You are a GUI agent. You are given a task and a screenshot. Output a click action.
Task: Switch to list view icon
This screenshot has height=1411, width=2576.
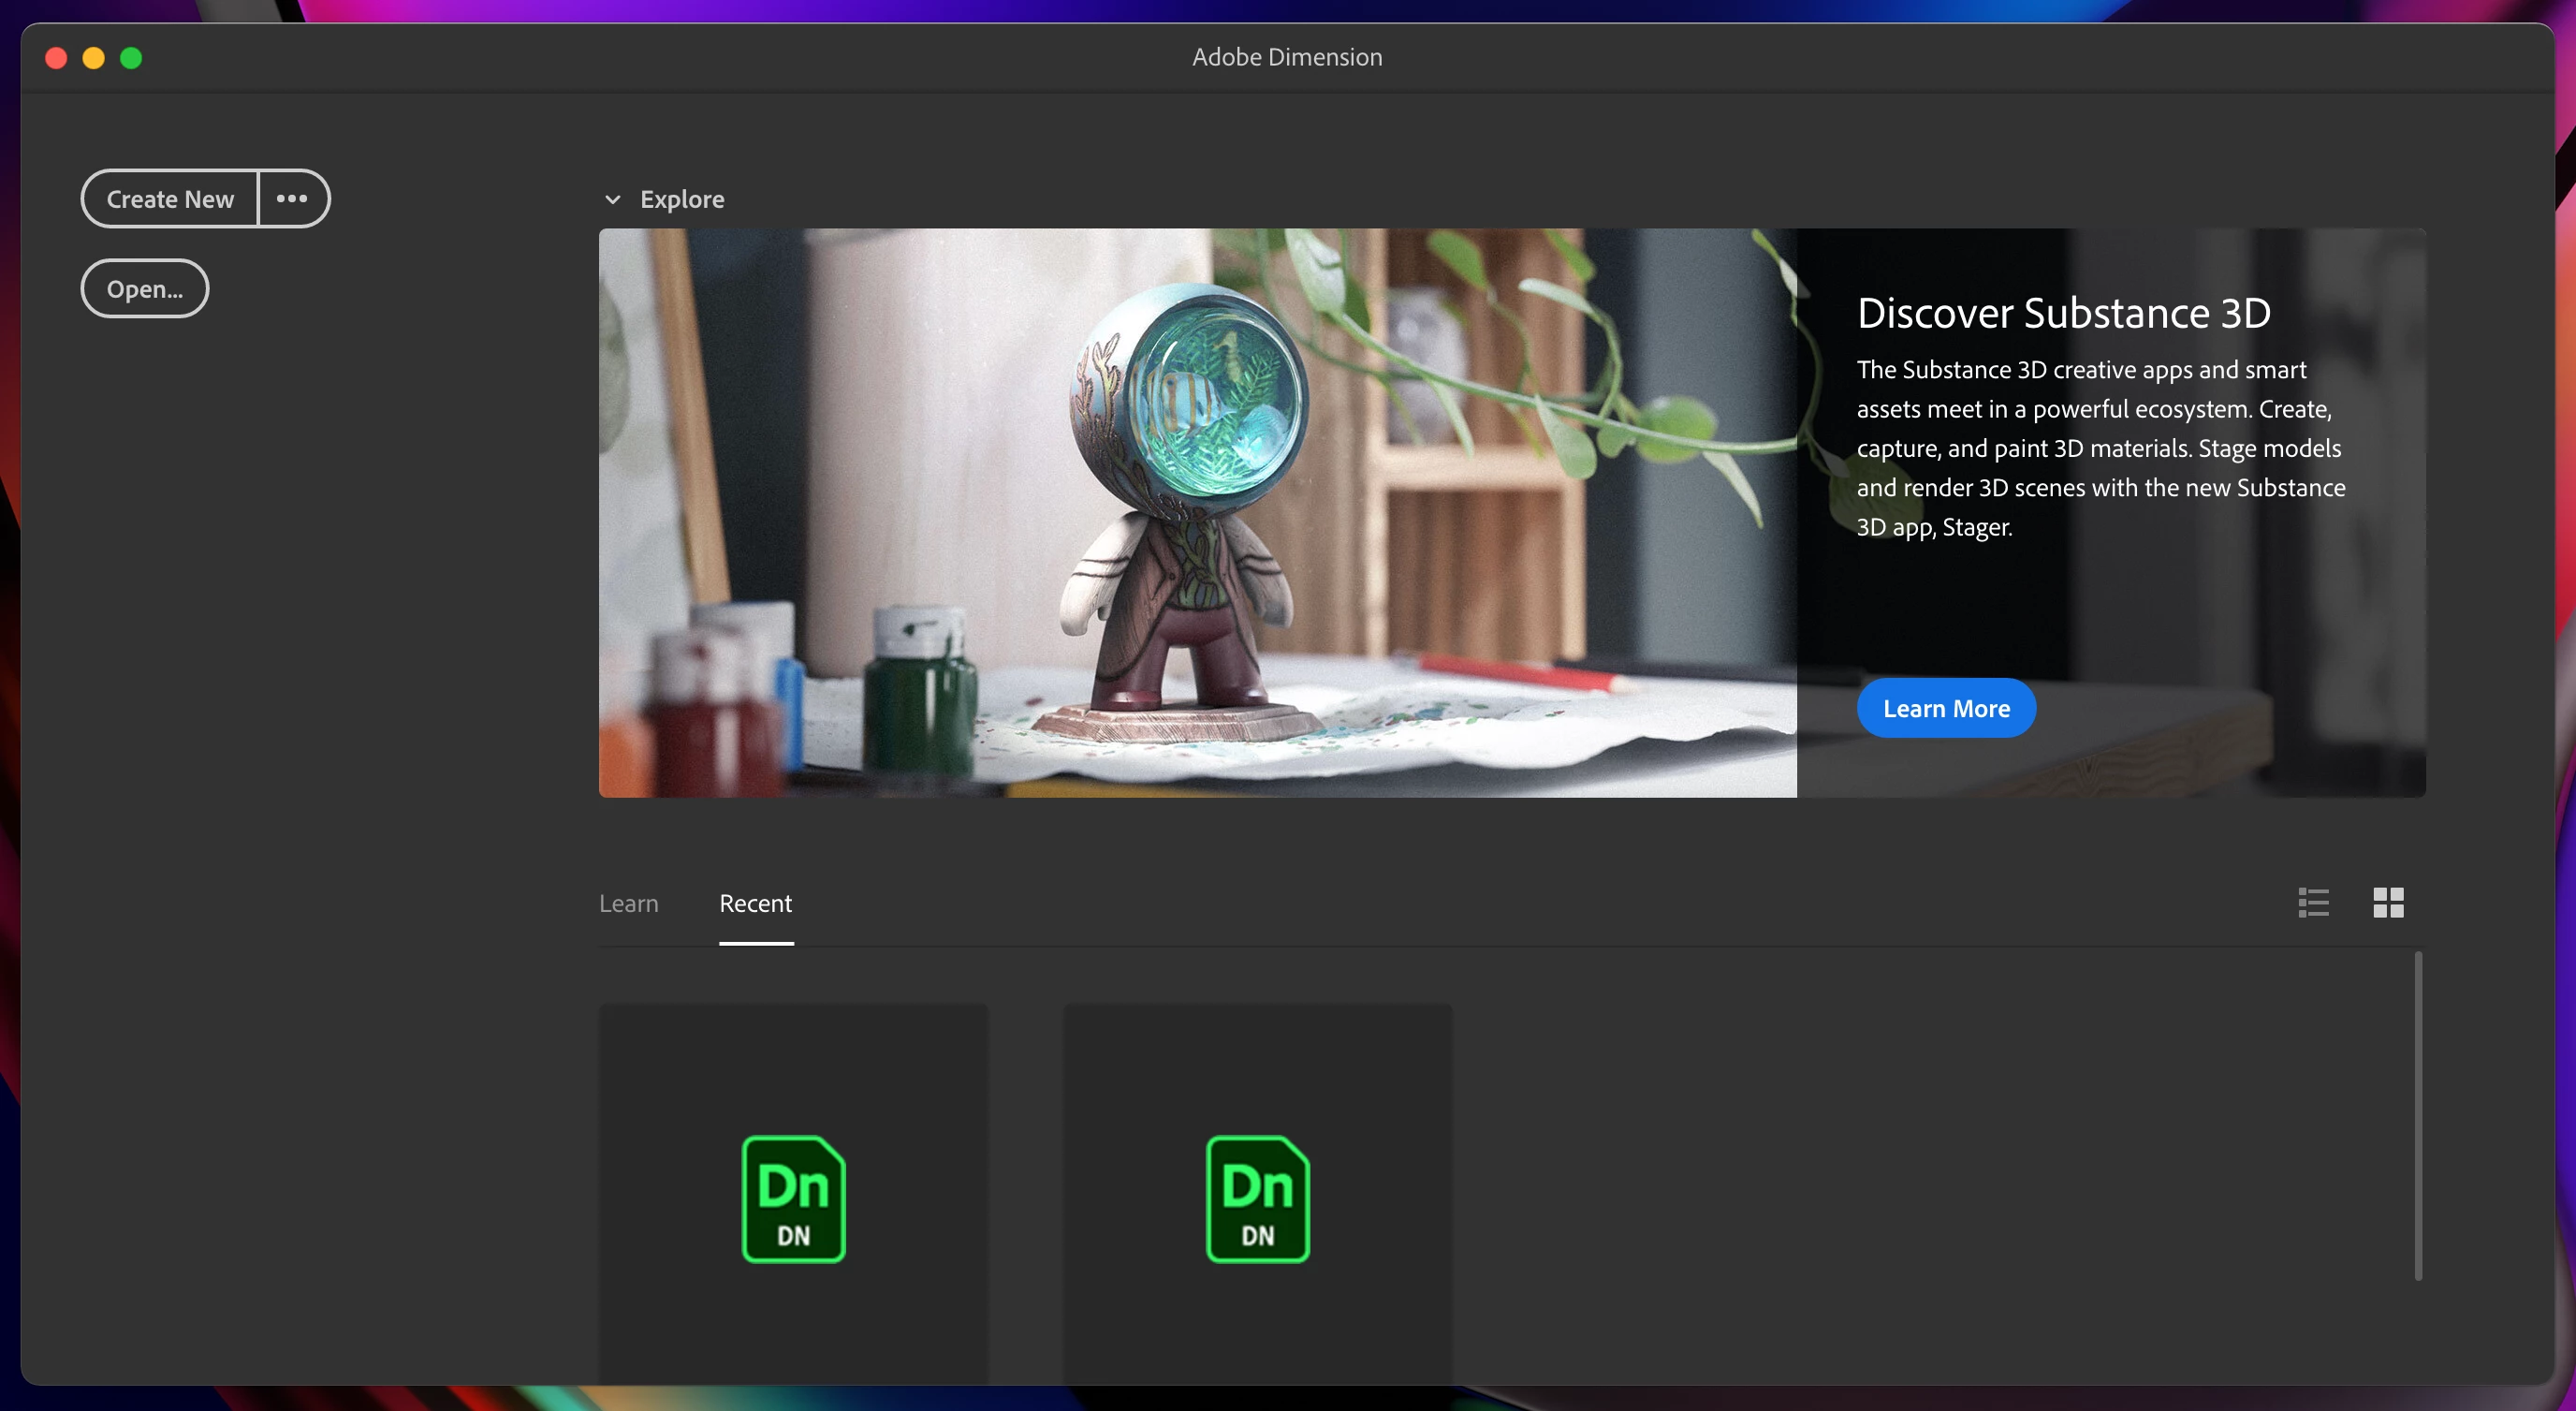click(2313, 902)
